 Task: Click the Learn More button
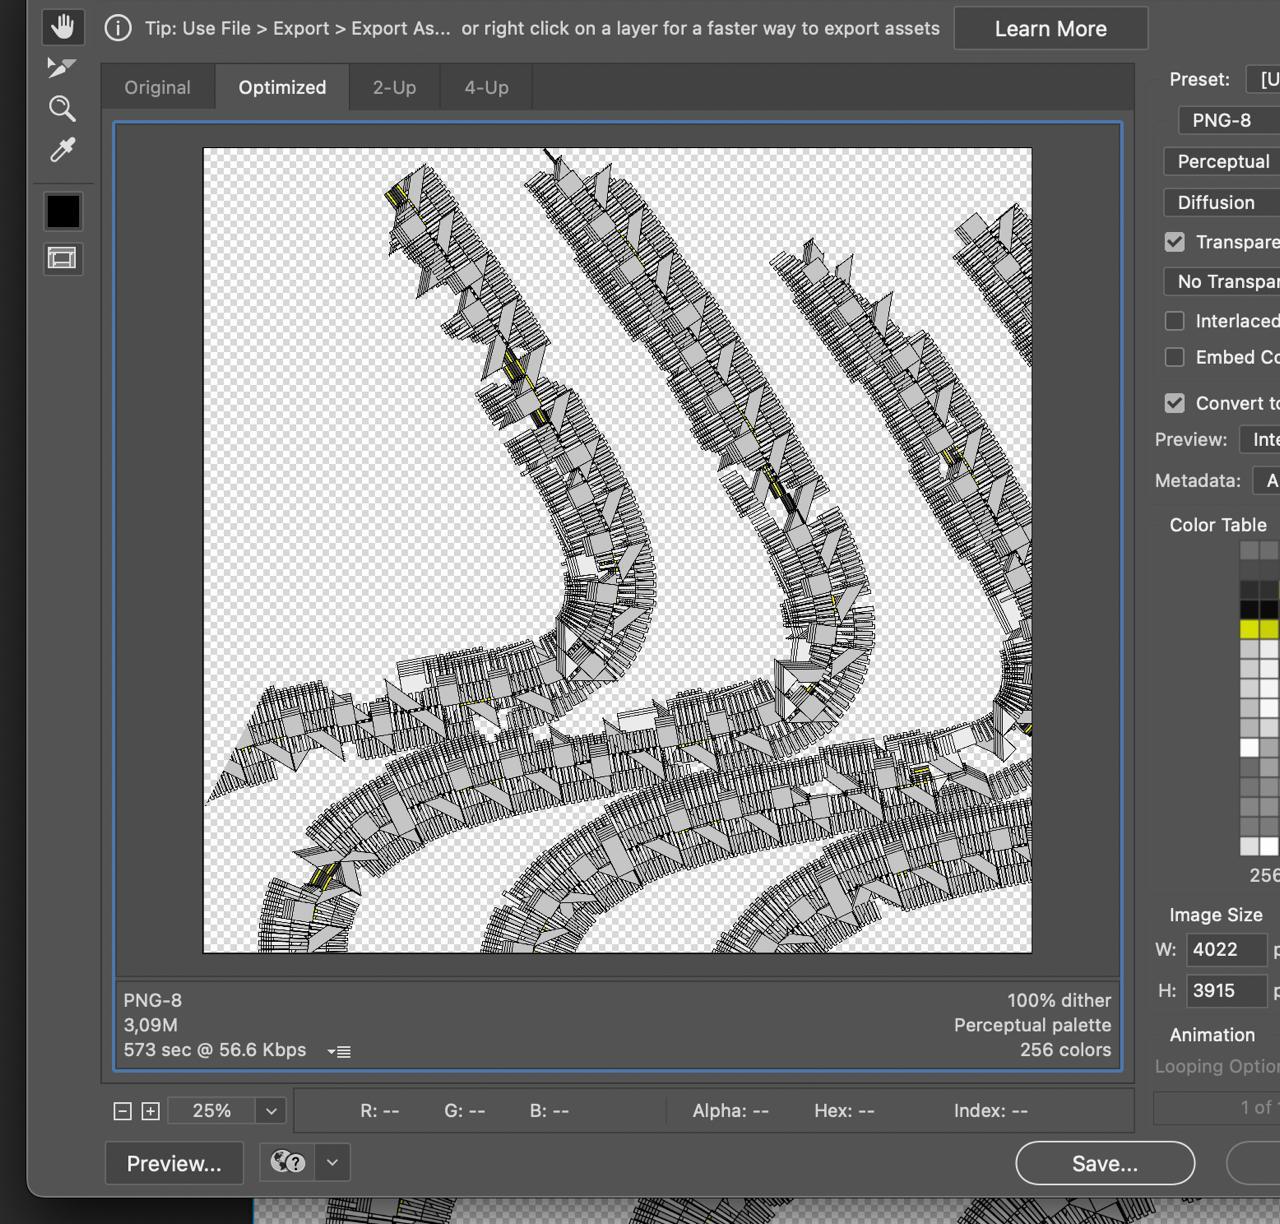[x=1050, y=29]
